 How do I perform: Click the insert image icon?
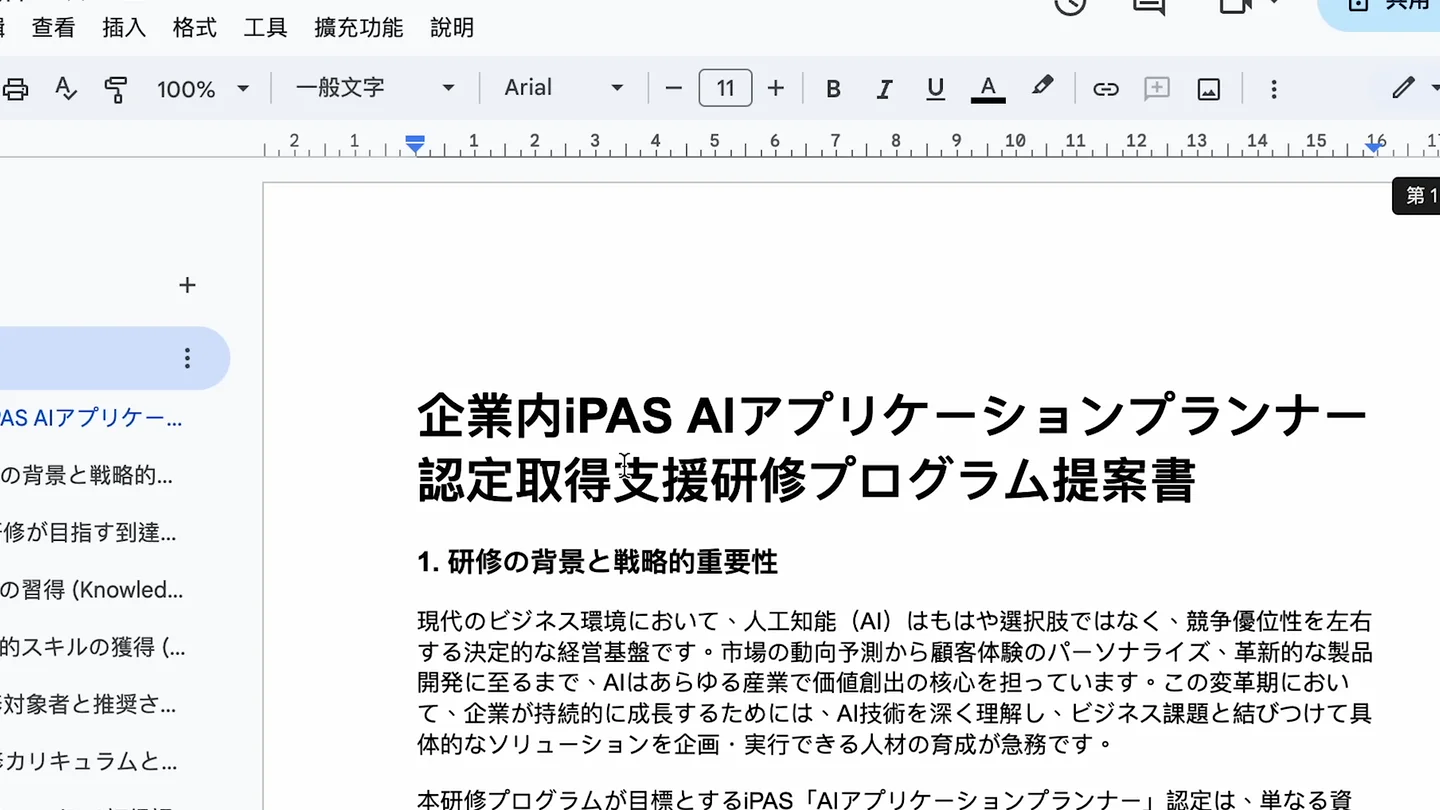coord(1209,89)
